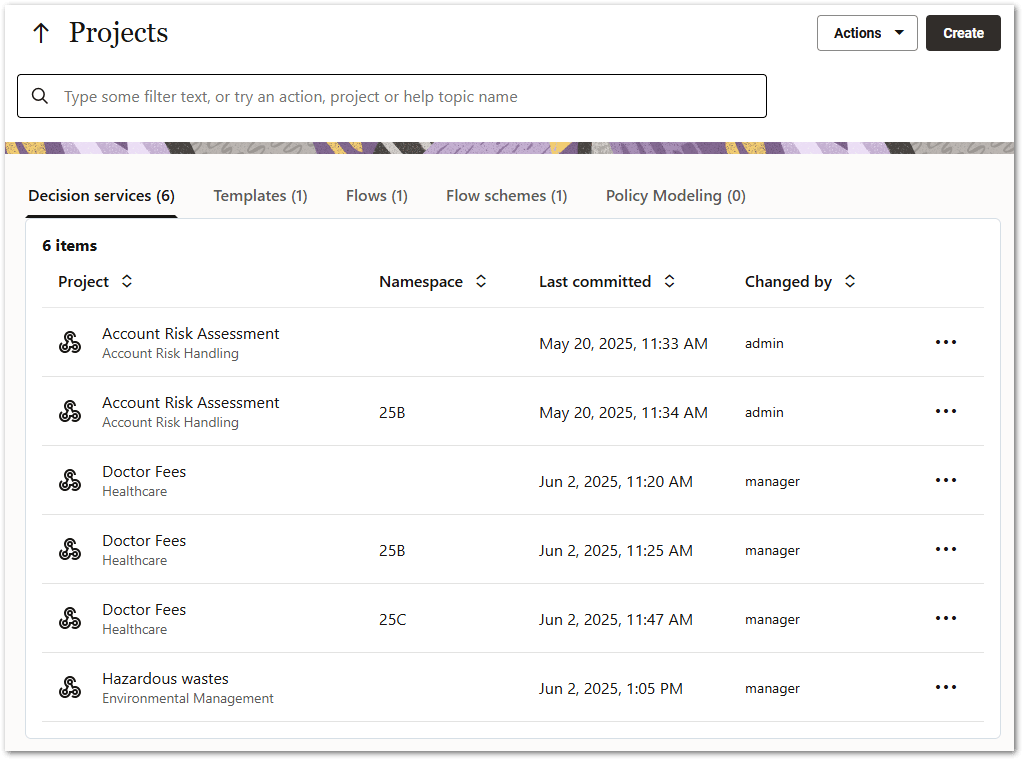Switch to the Flow schemes tab

click(x=506, y=195)
